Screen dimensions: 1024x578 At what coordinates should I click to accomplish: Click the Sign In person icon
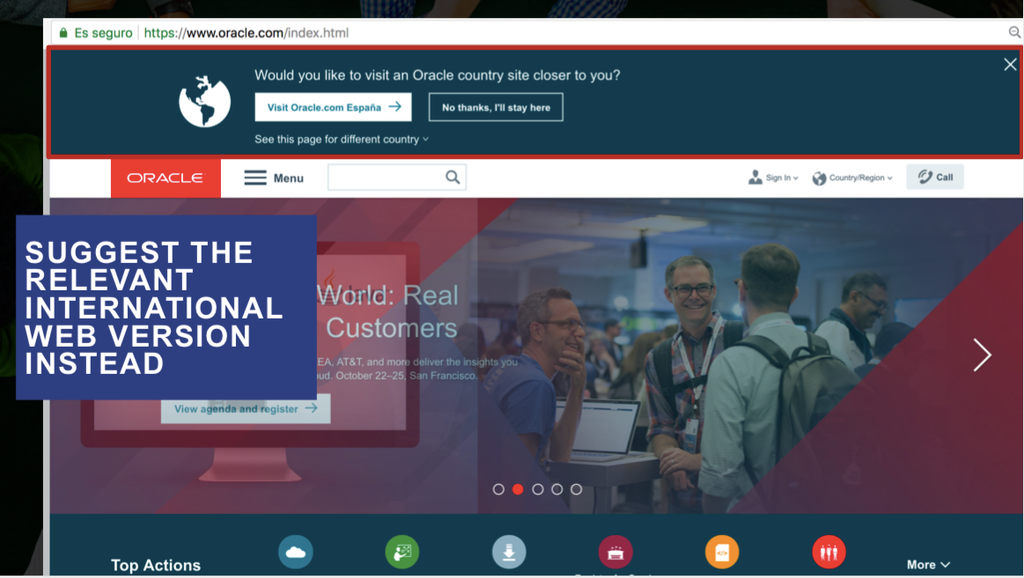tap(755, 178)
